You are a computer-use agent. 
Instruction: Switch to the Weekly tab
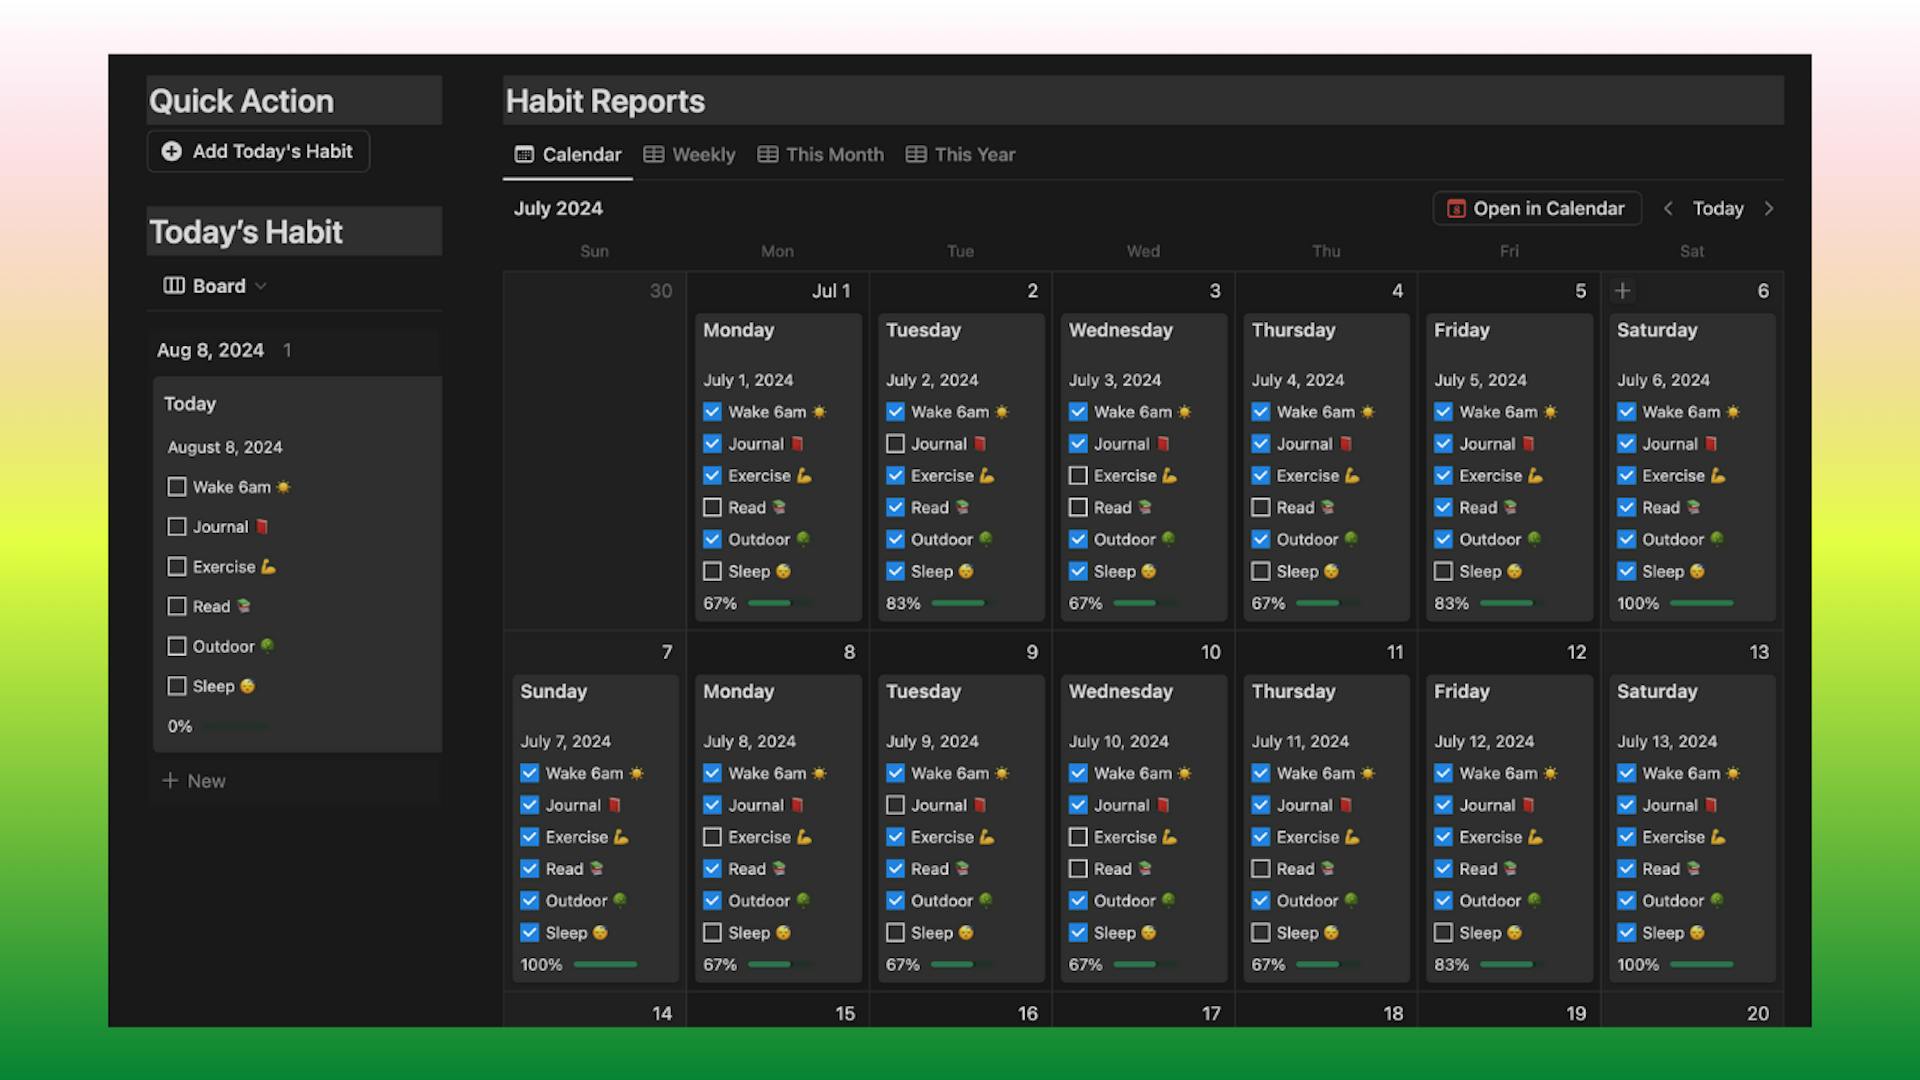point(702,154)
